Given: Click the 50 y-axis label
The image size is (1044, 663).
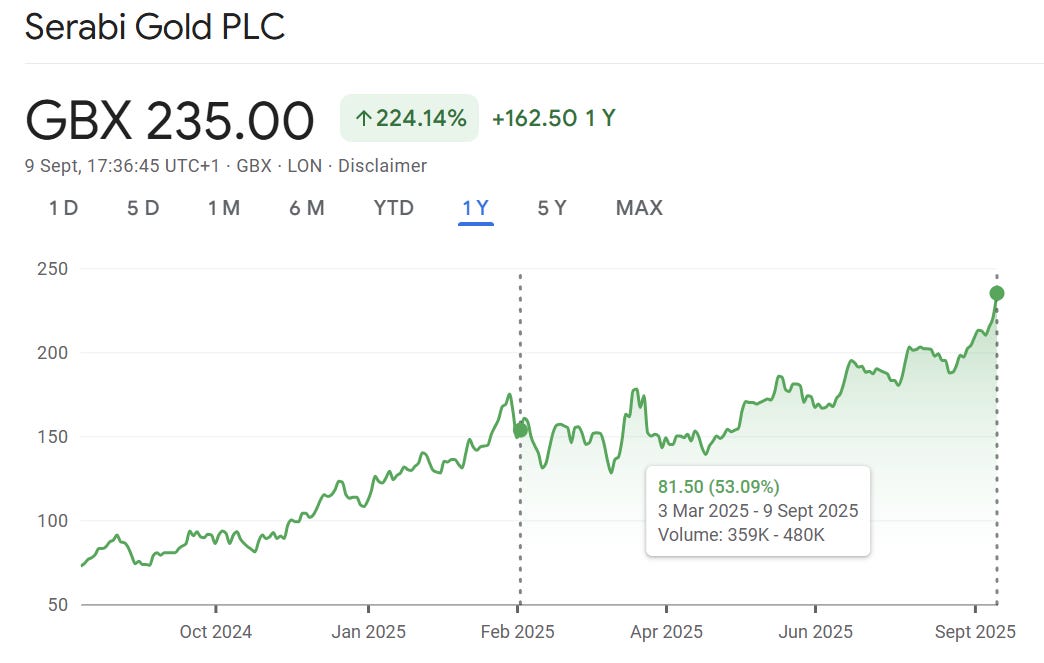Looking at the screenshot, I should [58, 604].
